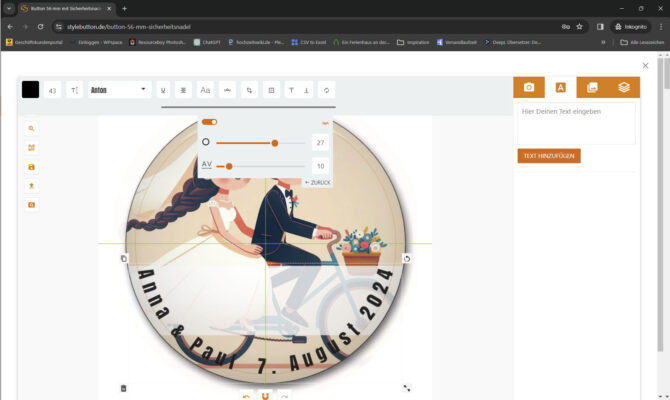Toggle the curved text switch
Viewport: 670px width, 400px height.
pos(209,122)
